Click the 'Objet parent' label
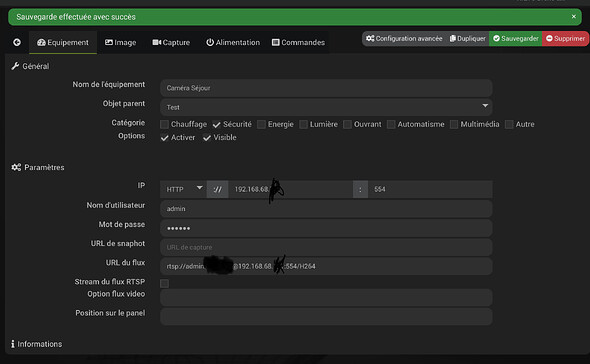590x364 pixels. click(124, 104)
